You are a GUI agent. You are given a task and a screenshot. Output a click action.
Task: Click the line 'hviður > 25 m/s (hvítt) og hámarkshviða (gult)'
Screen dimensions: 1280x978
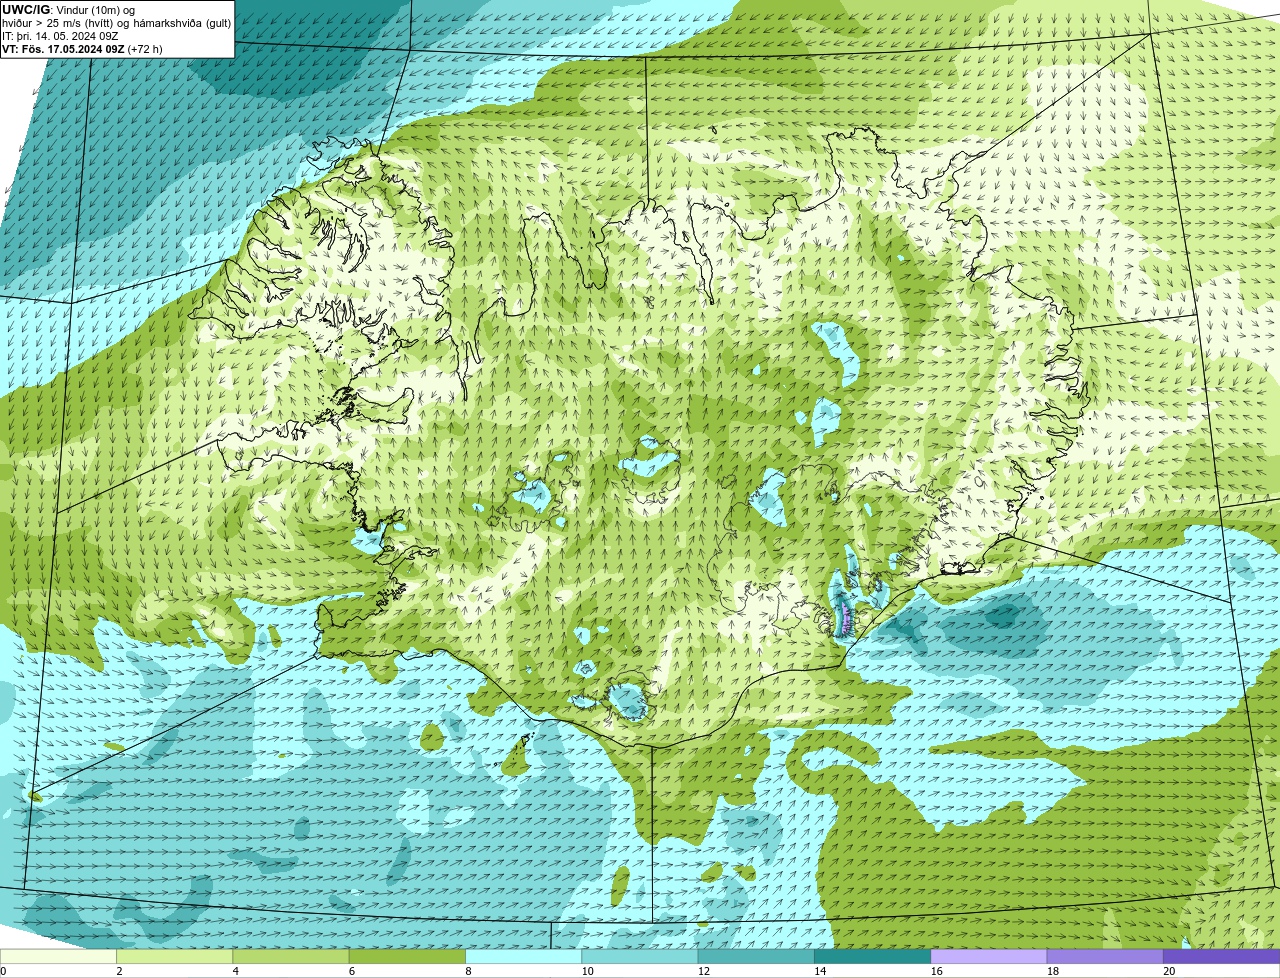pos(116,22)
